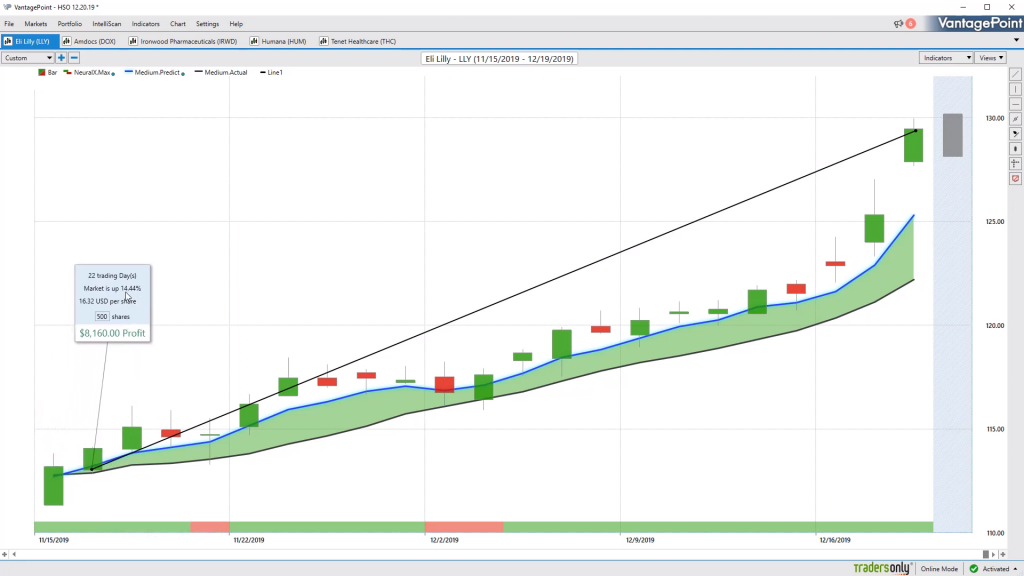Expand the Activated status arrow

[1016, 569]
